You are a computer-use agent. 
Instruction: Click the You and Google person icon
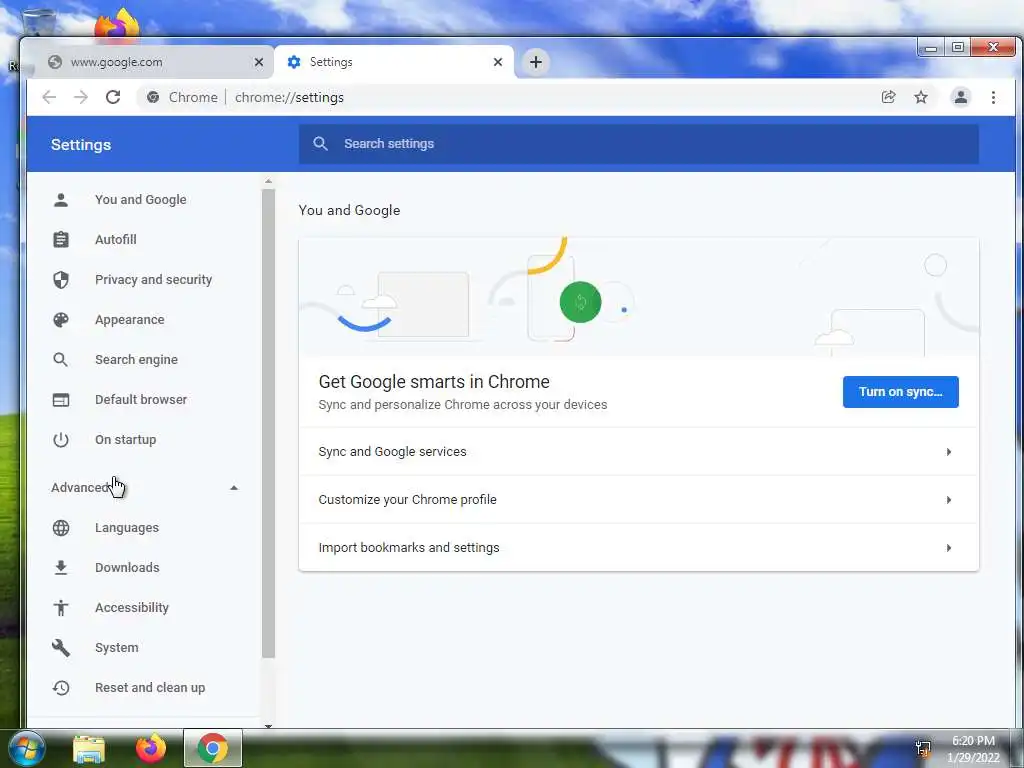pyautogui.click(x=61, y=200)
